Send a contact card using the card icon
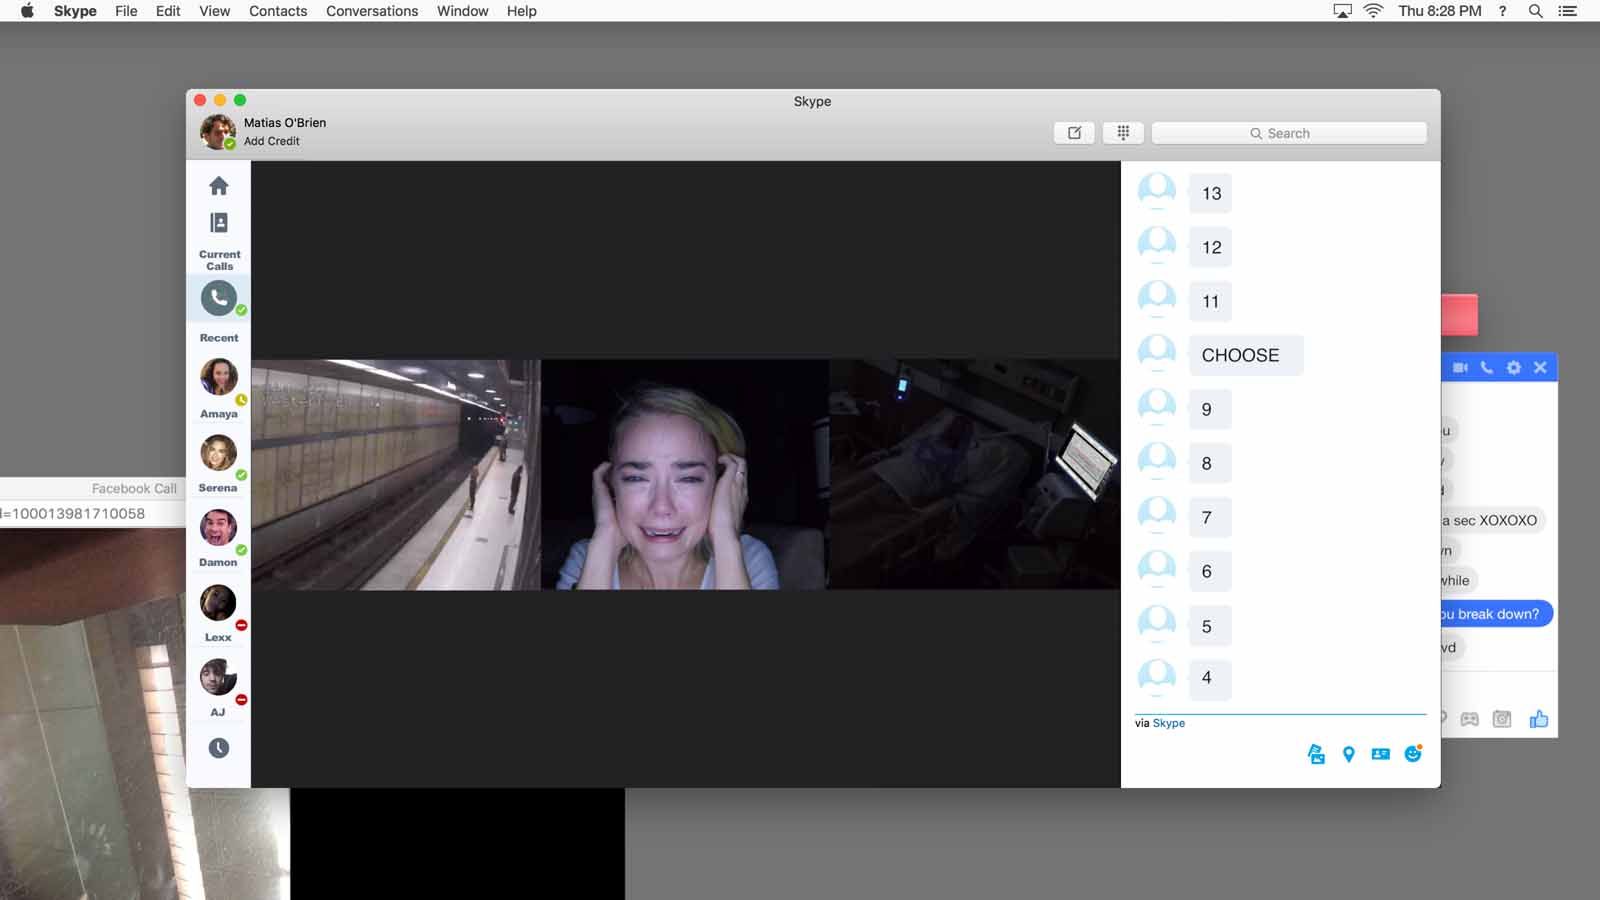Screen dimensions: 1600x900 (x=1380, y=754)
